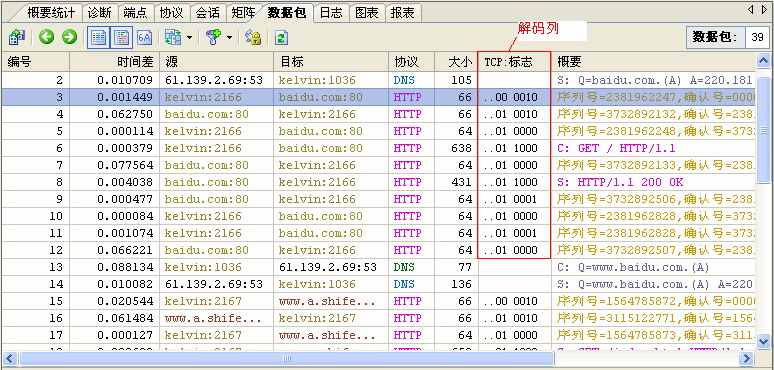The height and width of the screenshot is (370, 774).
Task: Click source 'kelvin:2167' in row 17
Action: pyautogui.click(x=203, y=335)
